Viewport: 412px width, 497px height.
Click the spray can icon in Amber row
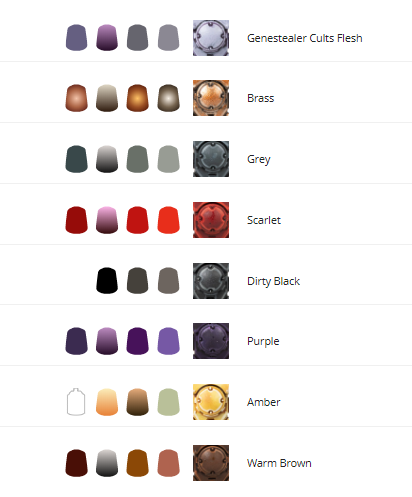(x=76, y=402)
